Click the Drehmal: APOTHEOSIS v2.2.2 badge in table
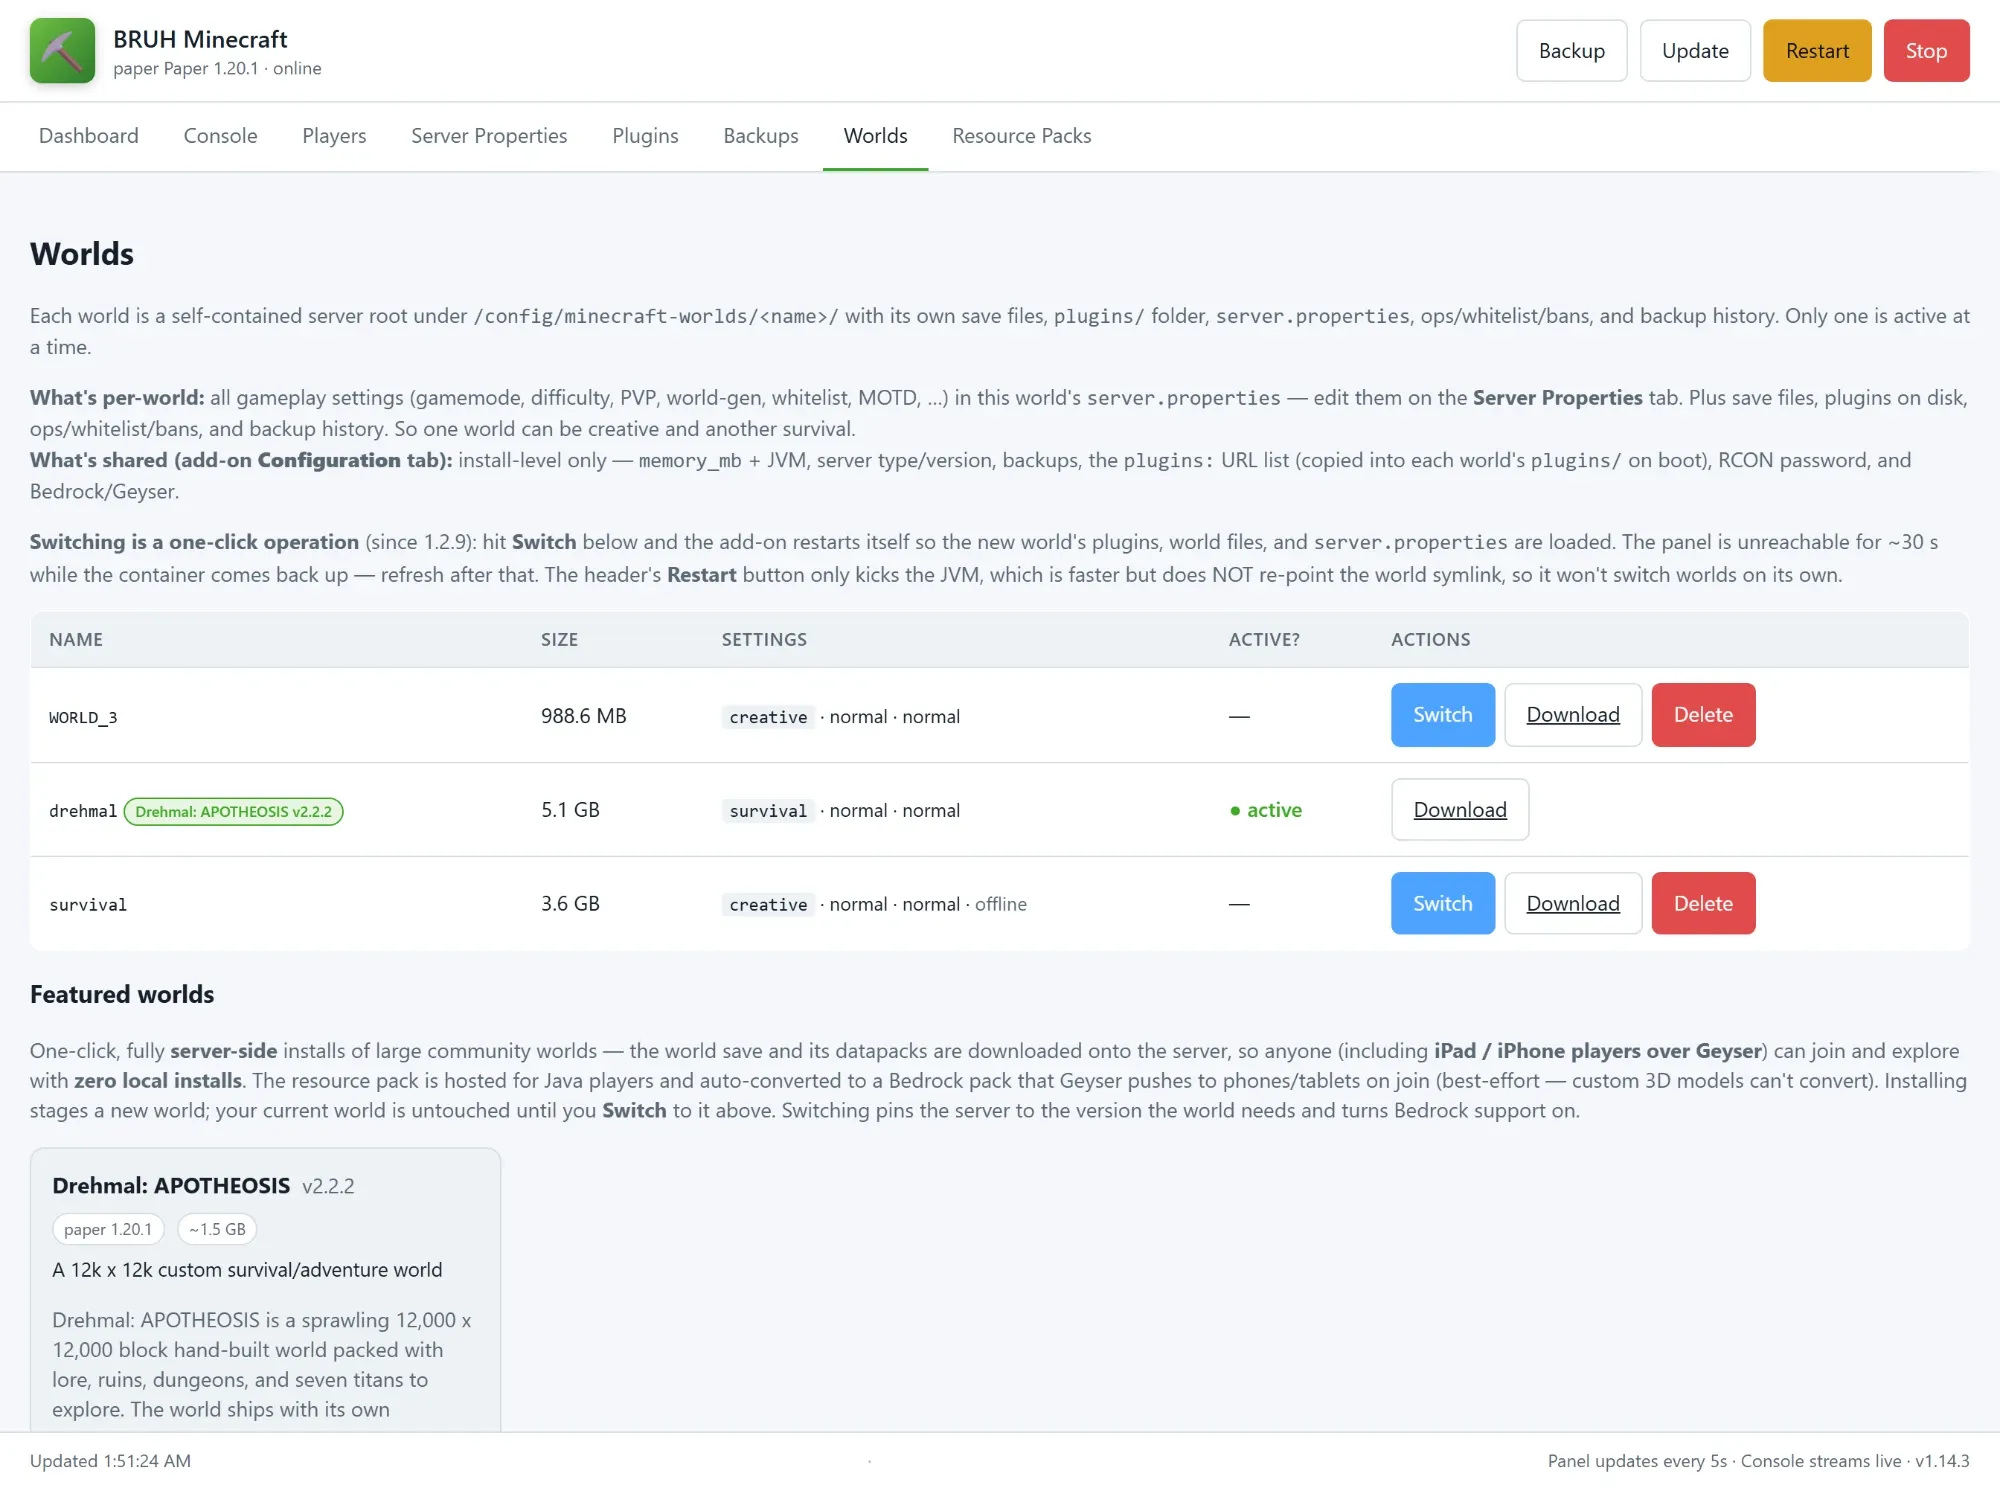Viewport: 2000px width, 1488px height. point(233,812)
